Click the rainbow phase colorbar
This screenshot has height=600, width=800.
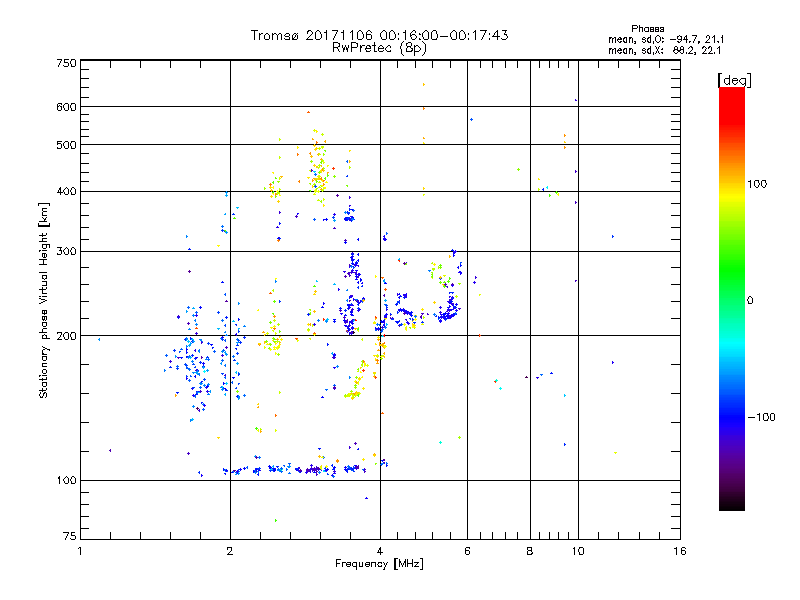pos(732,299)
